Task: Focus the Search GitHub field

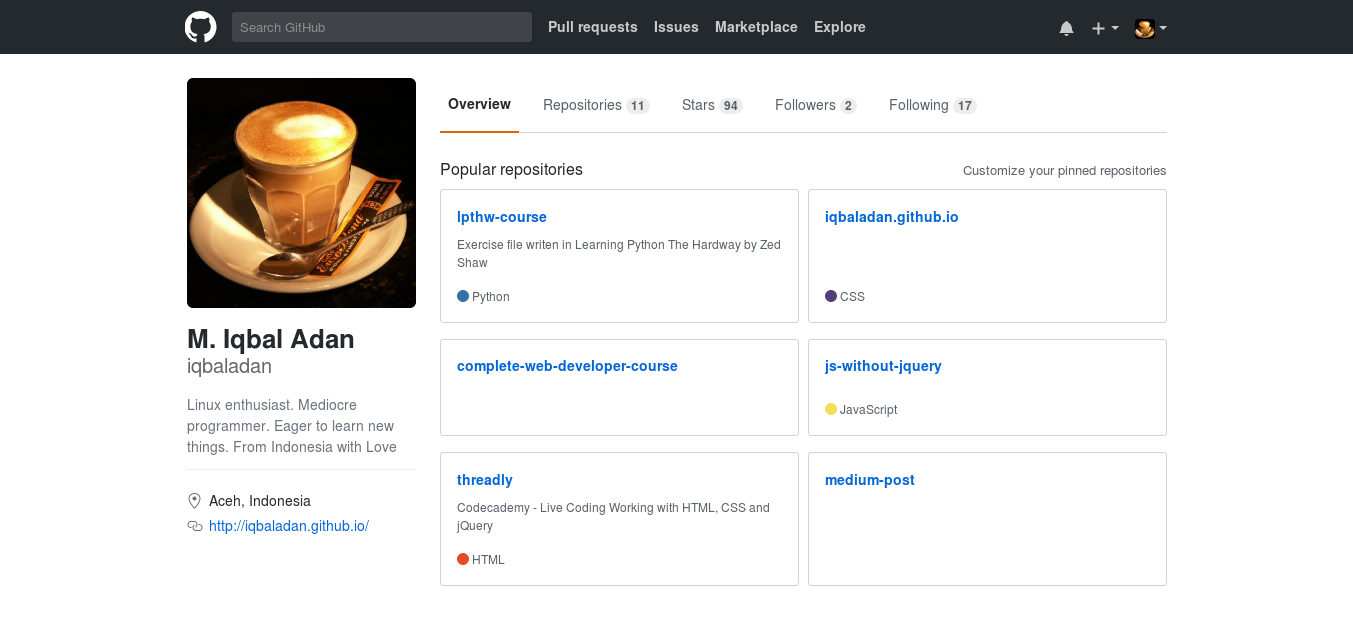Action: [x=382, y=27]
